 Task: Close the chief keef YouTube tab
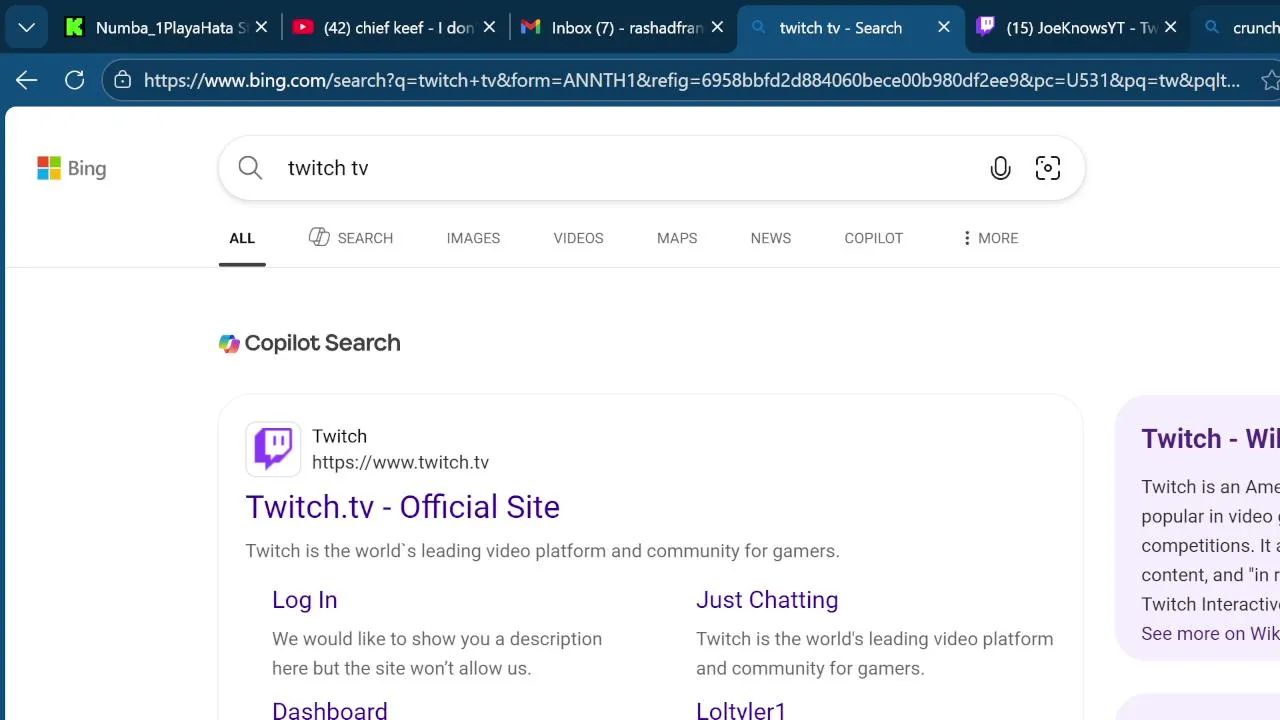click(x=489, y=28)
